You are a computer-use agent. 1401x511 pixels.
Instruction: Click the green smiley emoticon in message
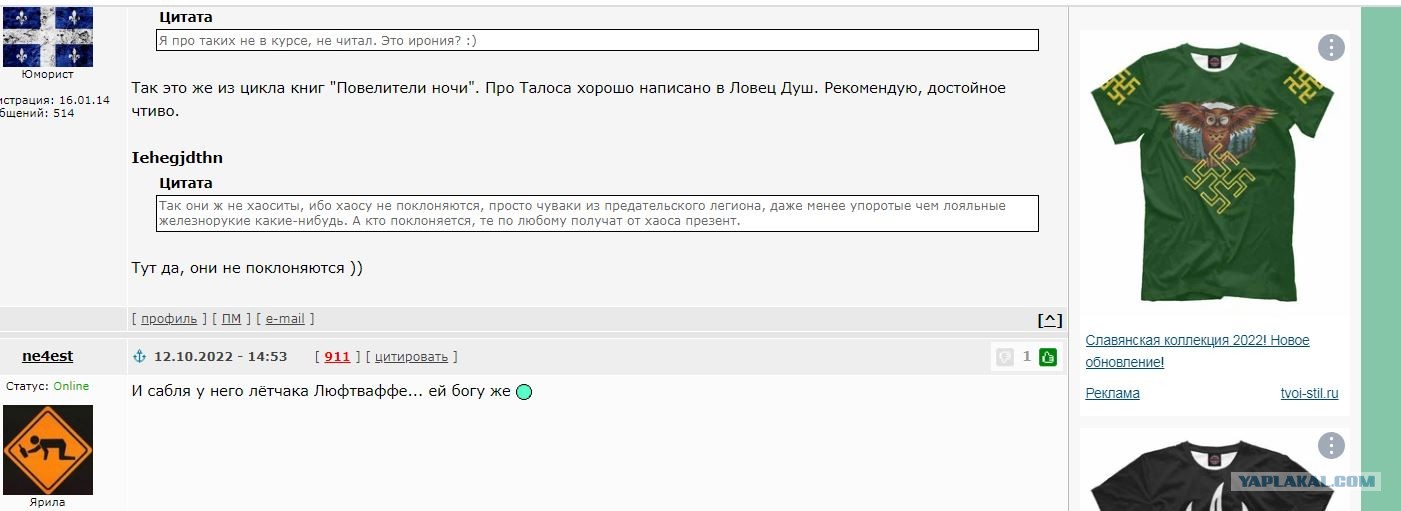click(523, 392)
